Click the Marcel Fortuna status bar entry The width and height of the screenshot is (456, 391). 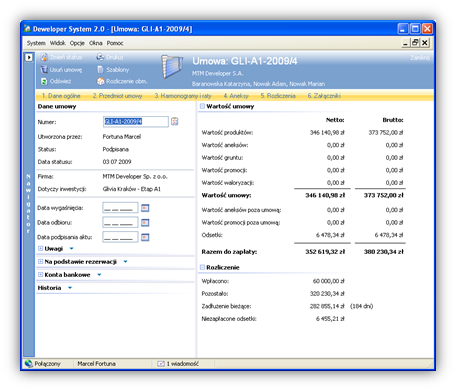tap(96, 364)
